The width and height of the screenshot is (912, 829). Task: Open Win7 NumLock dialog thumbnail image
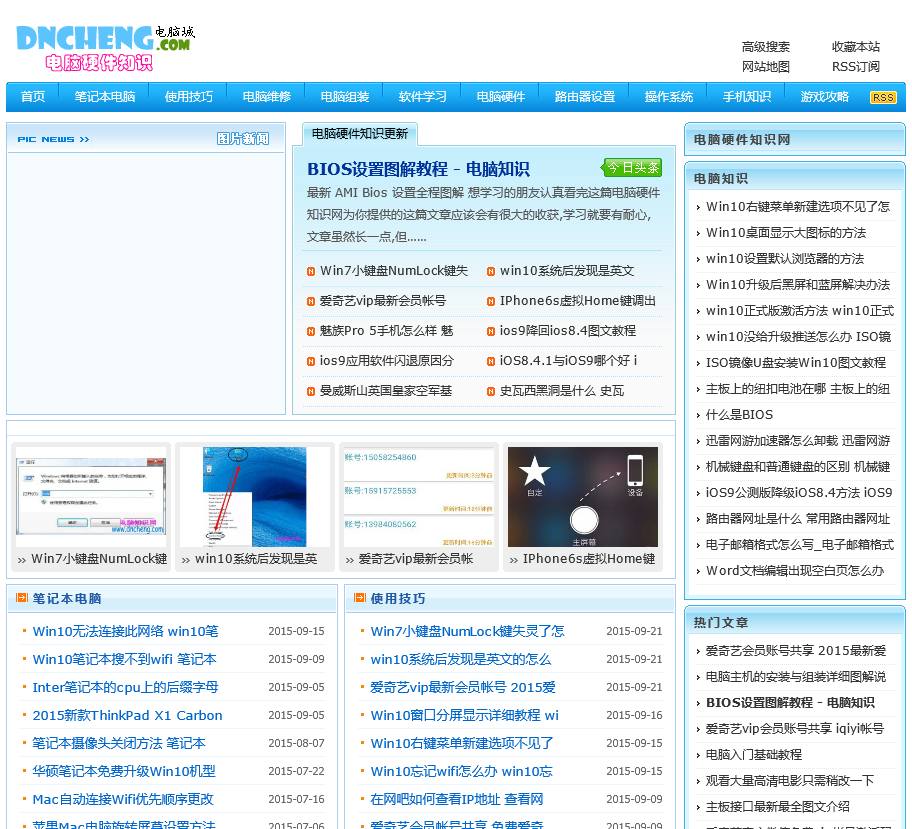pos(91,495)
